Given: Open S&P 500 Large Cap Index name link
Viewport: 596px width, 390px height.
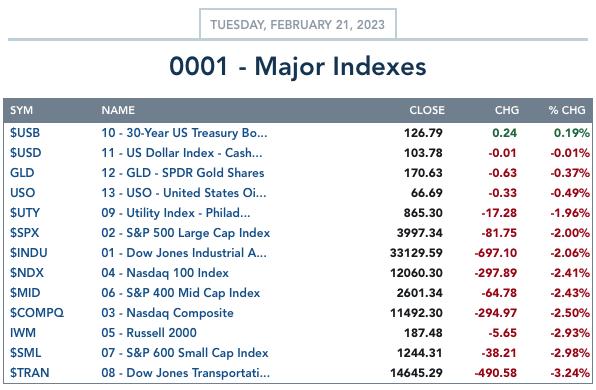Looking at the screenshot, I should point(185,233).
